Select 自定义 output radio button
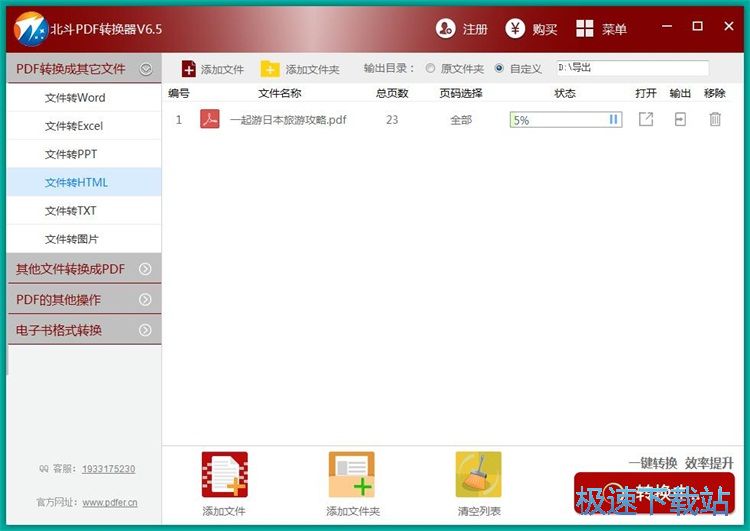Image resolution: width=750 pixels, height=531 pixels. pyautogui.click(x=499, y=68)
